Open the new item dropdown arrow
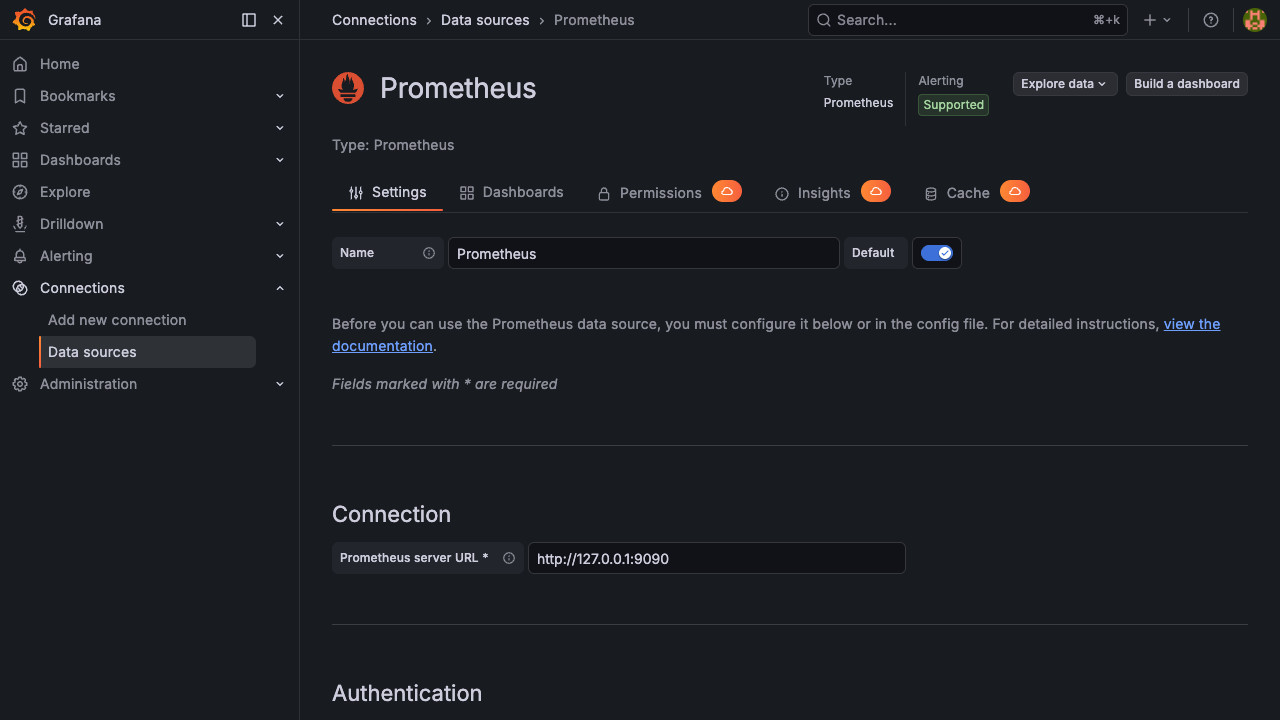1280x720 pixels. pos(1167,20)
